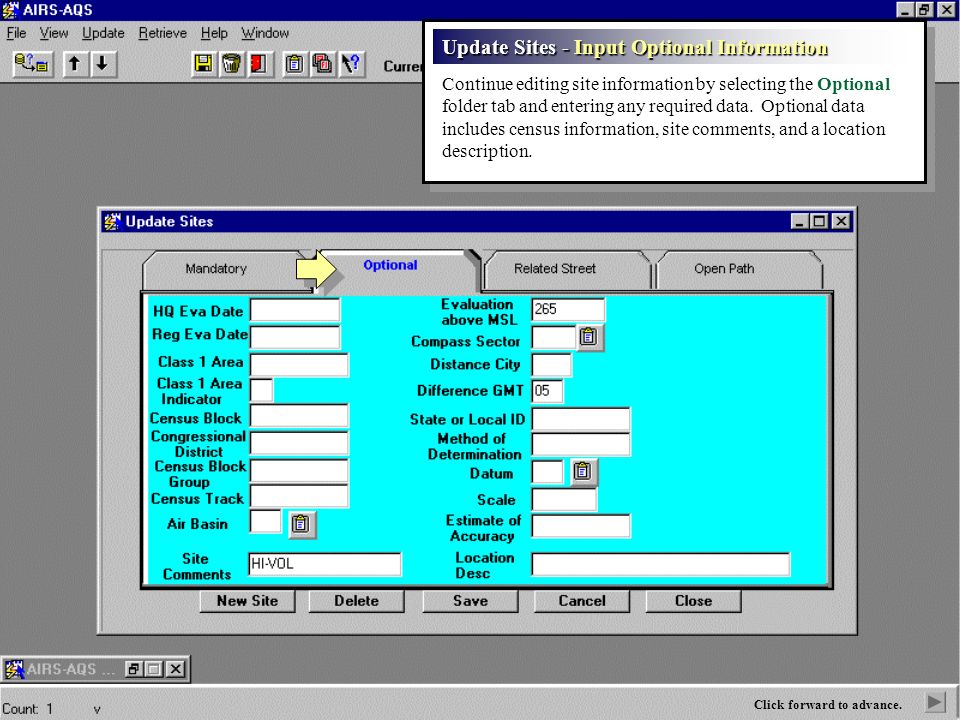Viewport: 960px width, 720px height.
Task: Click the Estimate of Accuracy field
Action: click(580, 526)
